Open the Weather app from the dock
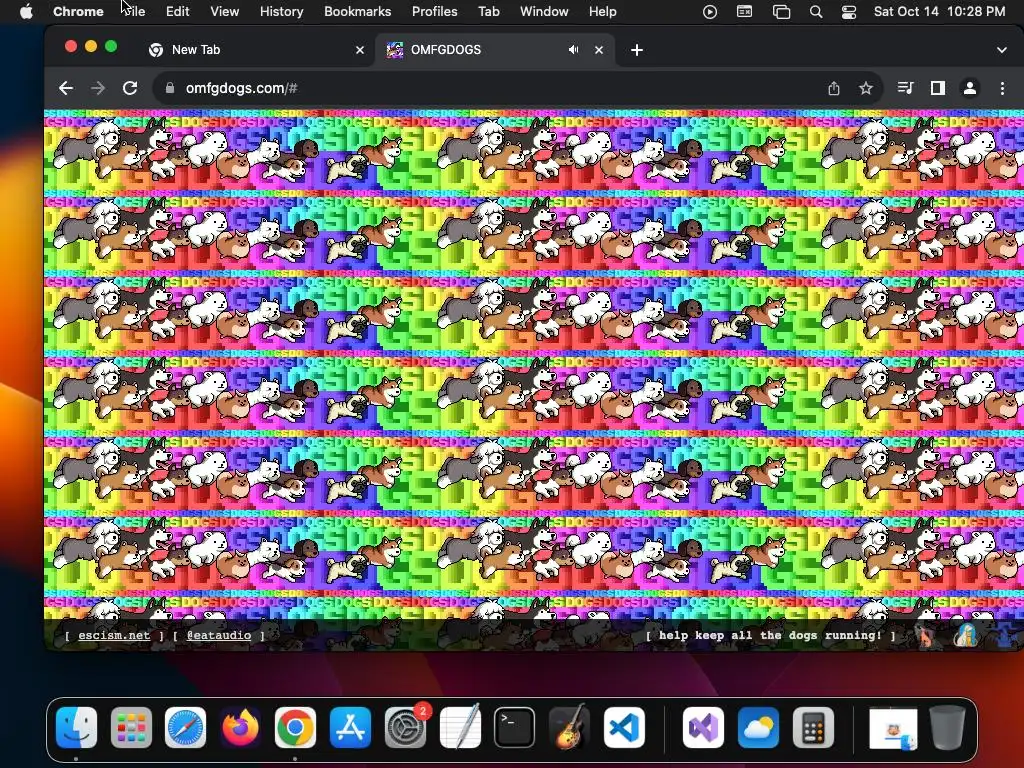Screen dimensions: 1024x768 point(758,727)
